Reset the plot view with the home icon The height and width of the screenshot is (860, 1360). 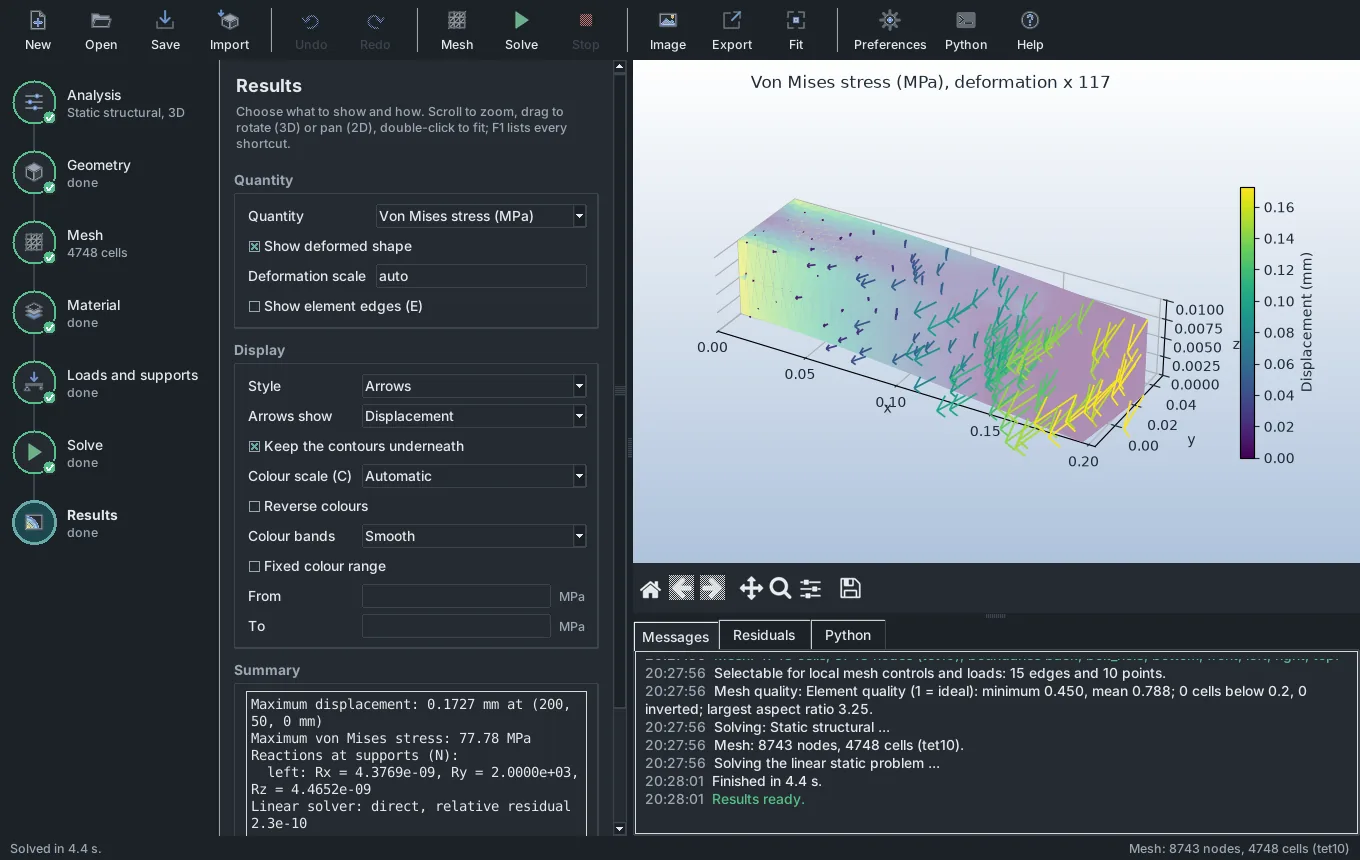coord(650,589)
